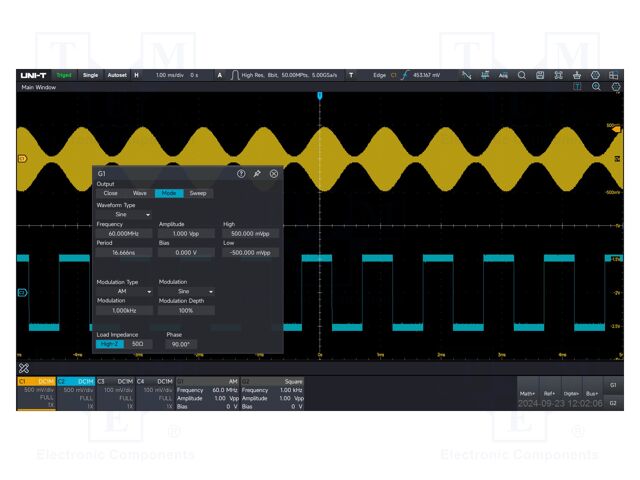Open trigger T settings
Viewport: 640px width, 480px height.
(x=351, y=75)
